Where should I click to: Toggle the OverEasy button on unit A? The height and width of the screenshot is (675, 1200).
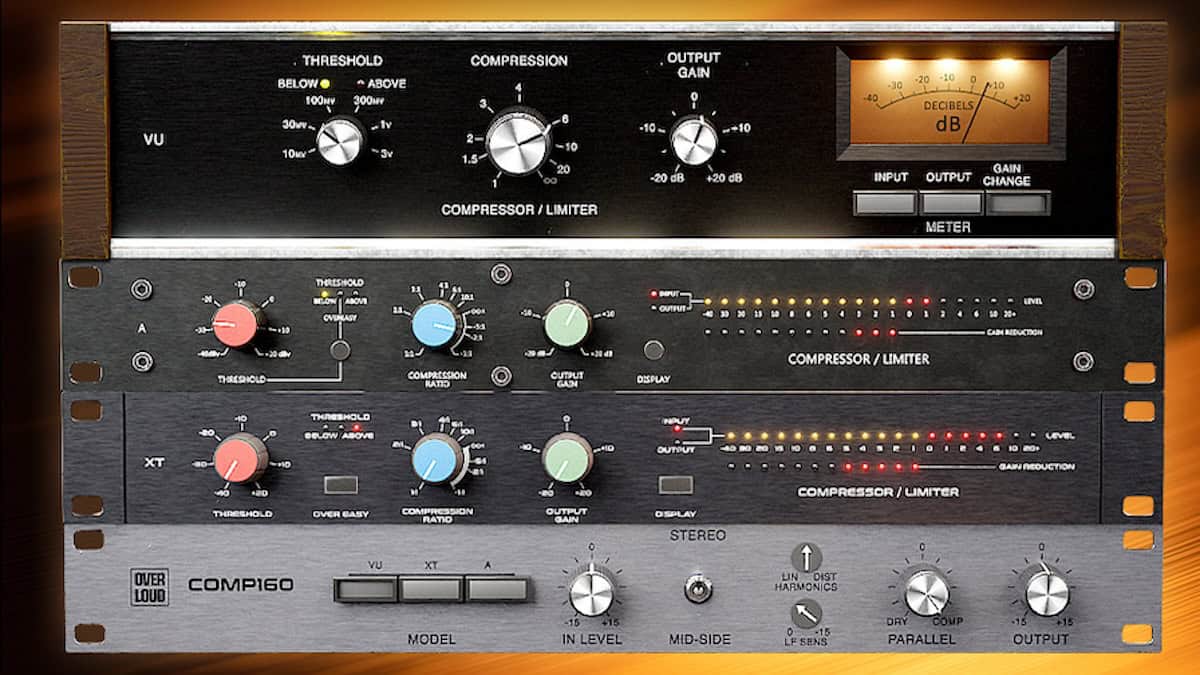coord(341,349)
